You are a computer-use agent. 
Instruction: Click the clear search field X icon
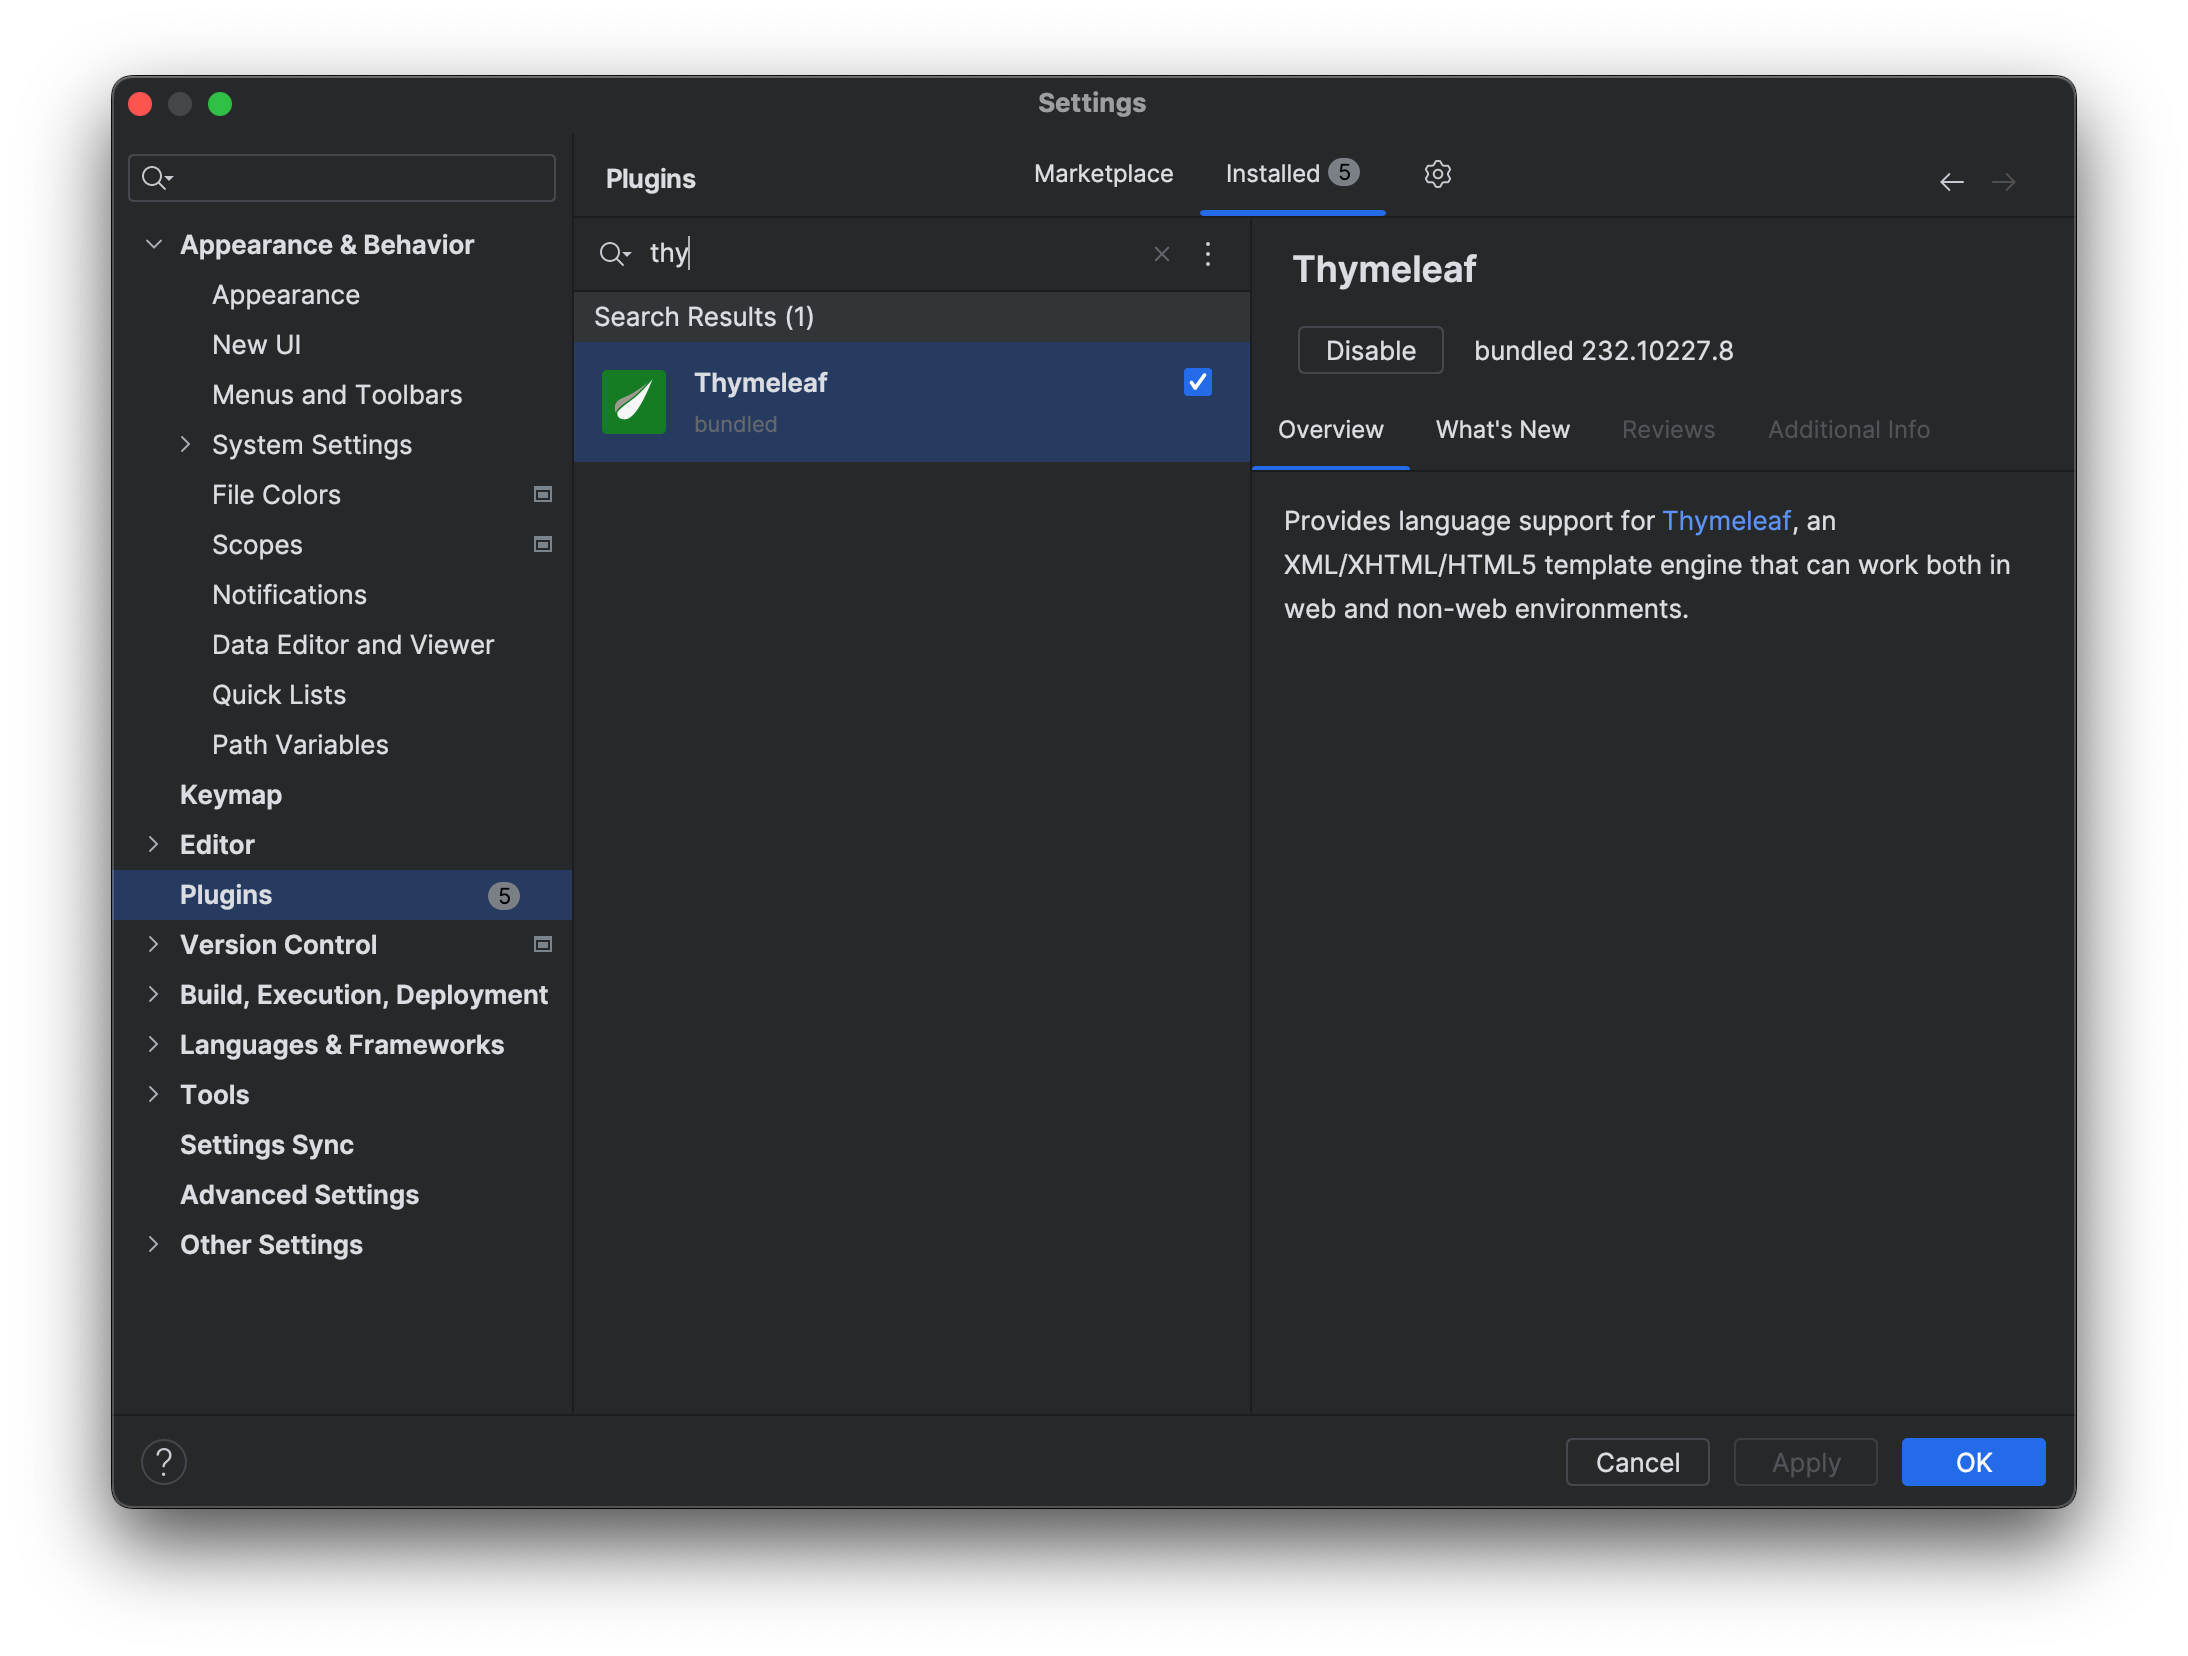1162,254
